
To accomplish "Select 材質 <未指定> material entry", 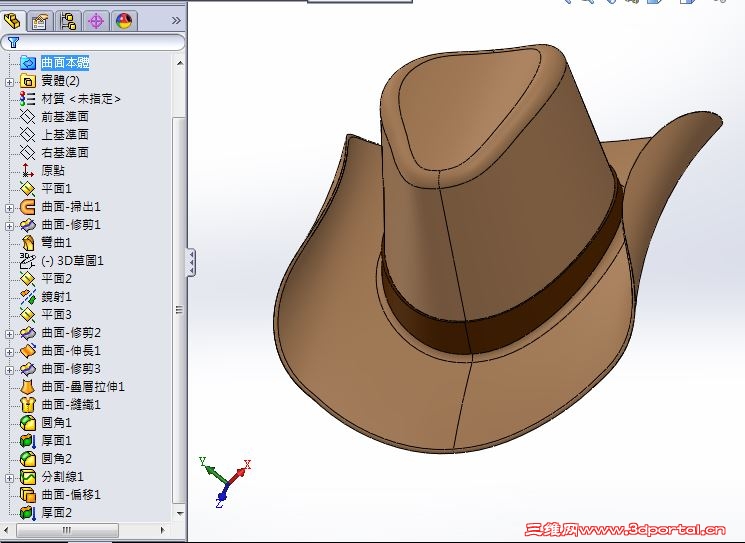I will point(81,99).
